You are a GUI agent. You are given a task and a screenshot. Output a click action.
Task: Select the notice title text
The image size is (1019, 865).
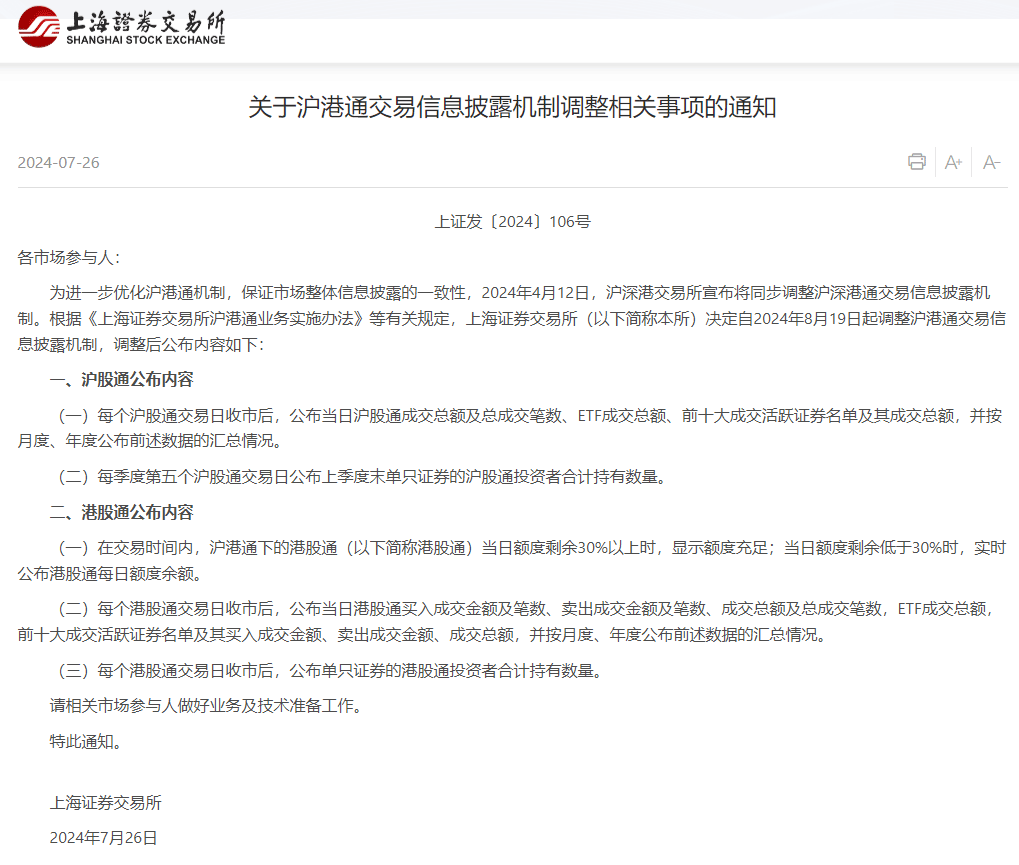tap(509, 106)
